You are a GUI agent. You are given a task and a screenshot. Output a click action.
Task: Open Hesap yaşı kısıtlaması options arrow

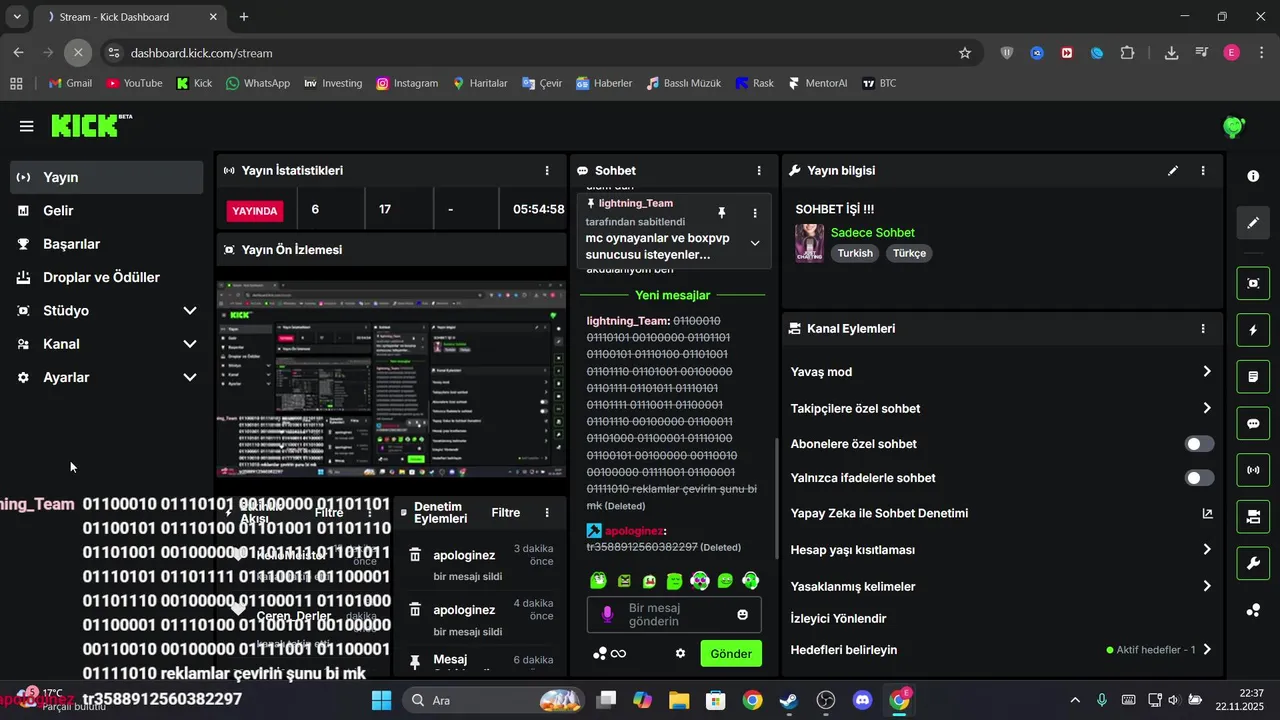pos(1207,549)
